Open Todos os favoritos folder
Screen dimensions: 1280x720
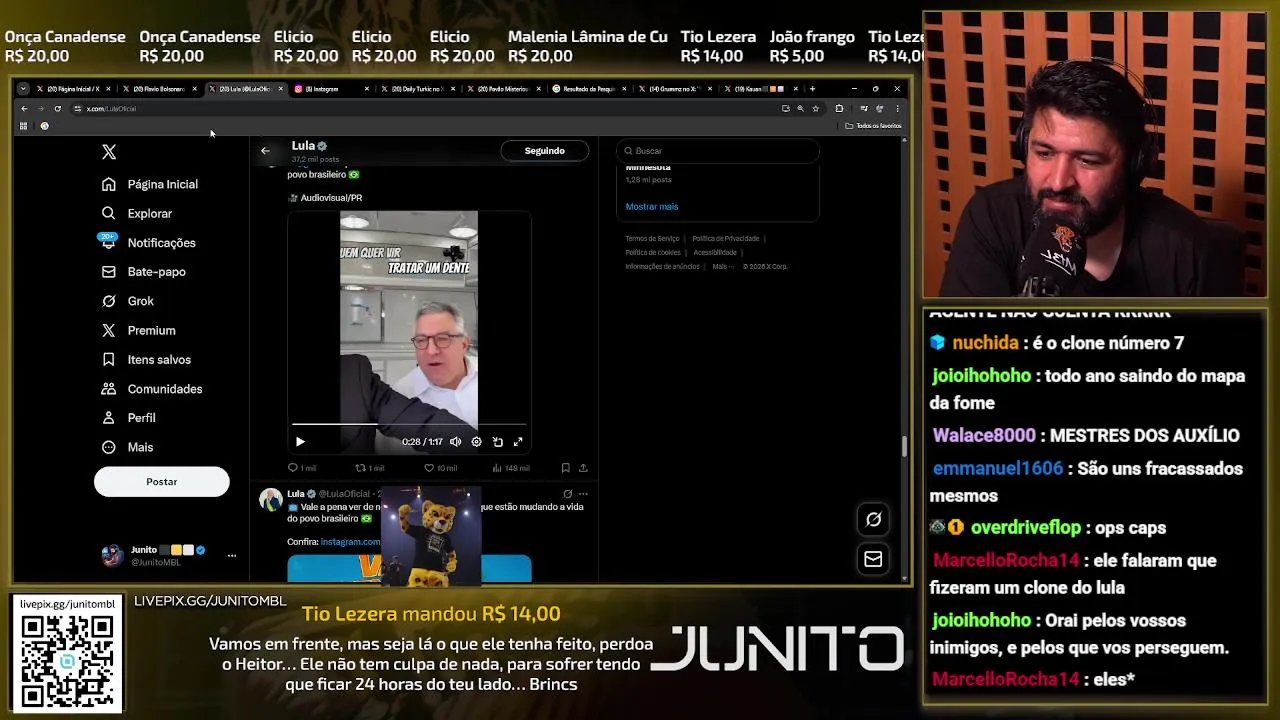(x=874, y=126)
